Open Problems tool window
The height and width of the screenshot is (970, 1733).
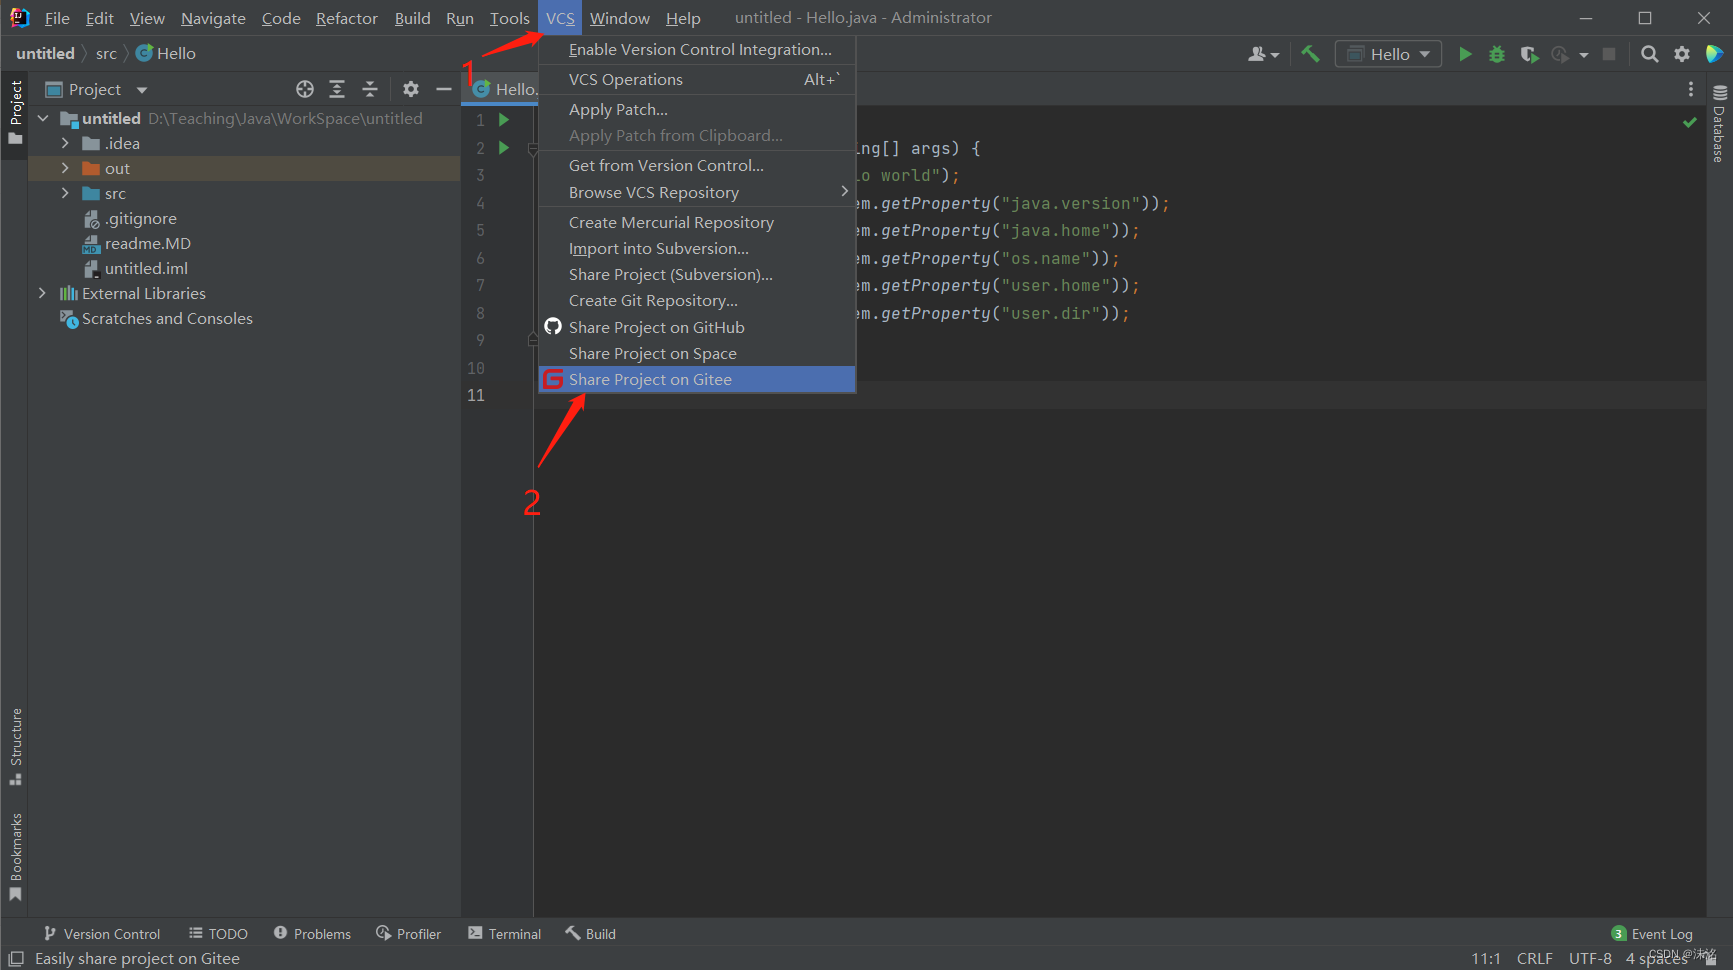(312, 933)
